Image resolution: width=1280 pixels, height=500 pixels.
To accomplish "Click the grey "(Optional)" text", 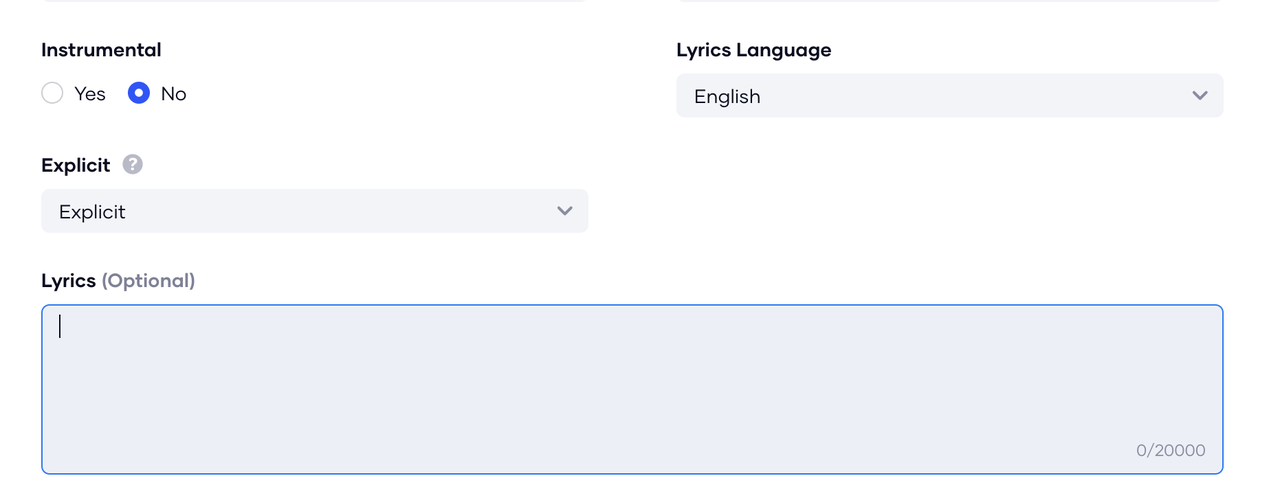I will pyautogui.click(x=148, y=281).
